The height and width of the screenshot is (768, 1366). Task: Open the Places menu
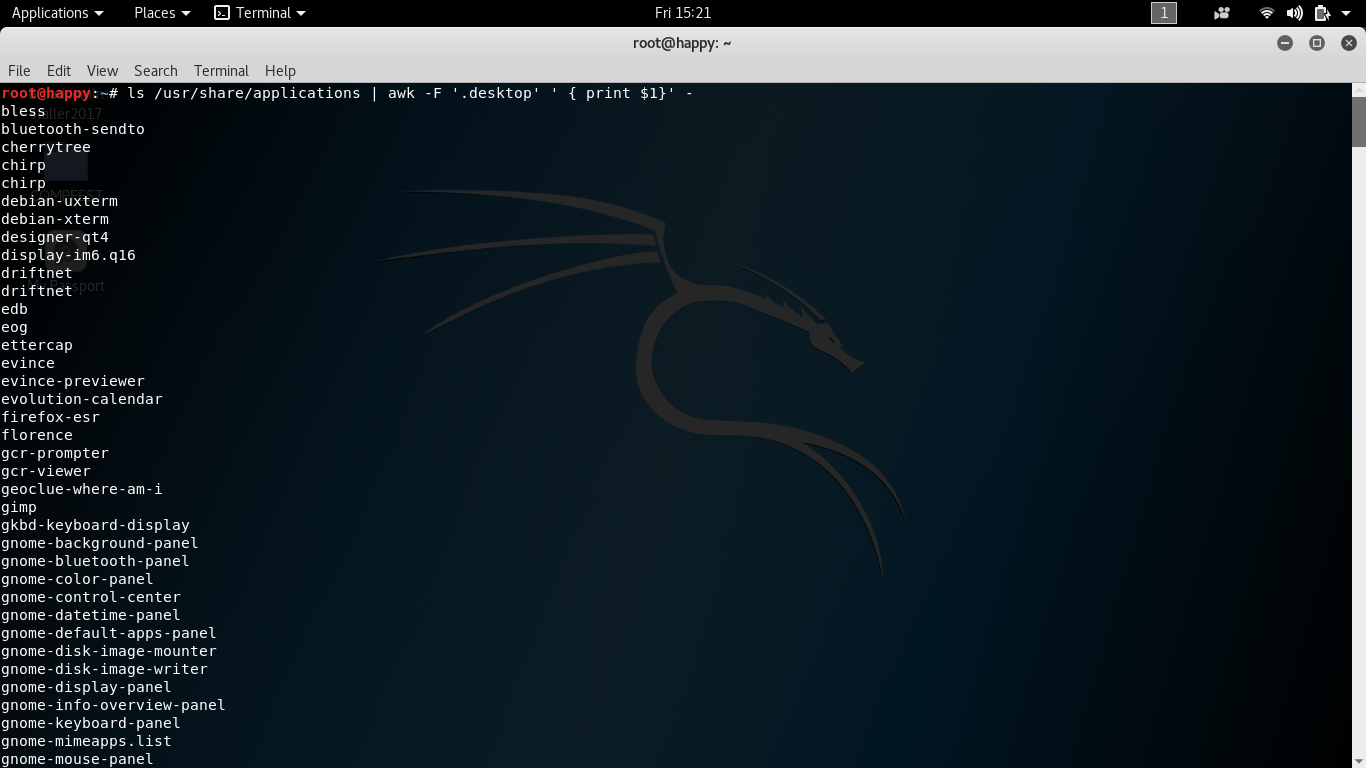[x=162, y=13]
